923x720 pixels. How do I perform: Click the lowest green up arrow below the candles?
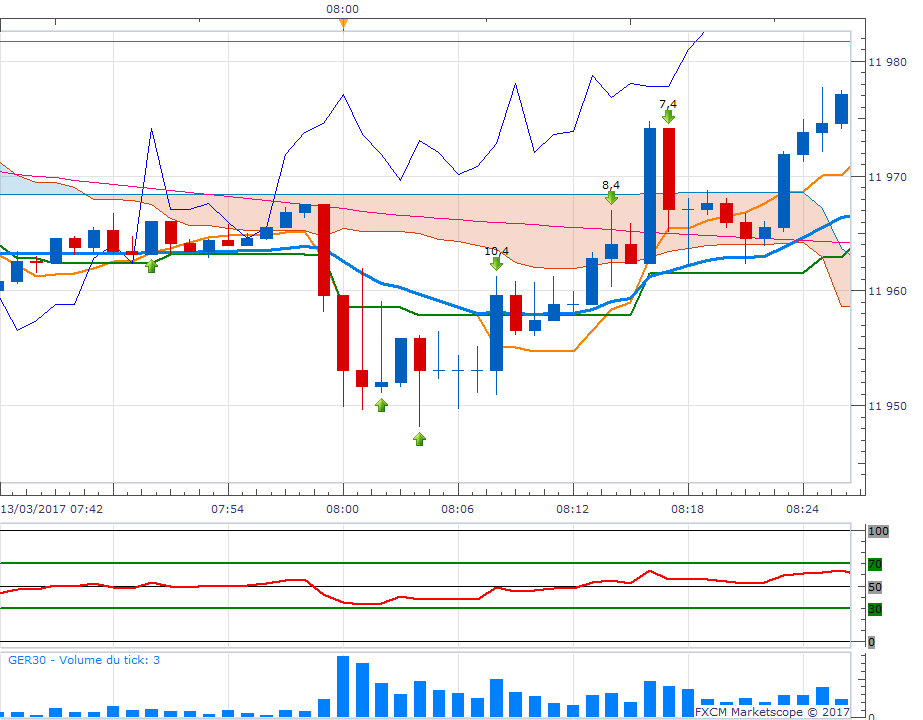pos(419,439)
